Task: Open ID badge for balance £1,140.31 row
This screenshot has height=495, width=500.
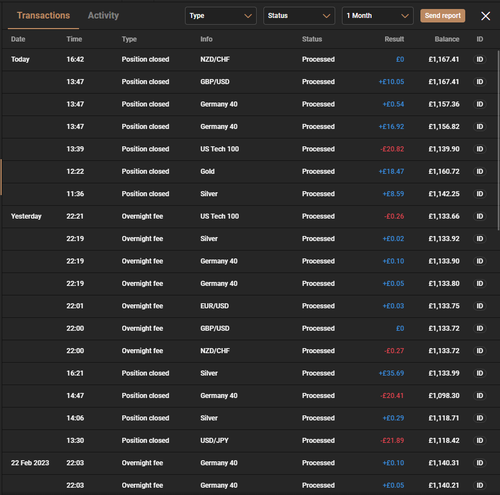Action: click(x=480, y=463)
